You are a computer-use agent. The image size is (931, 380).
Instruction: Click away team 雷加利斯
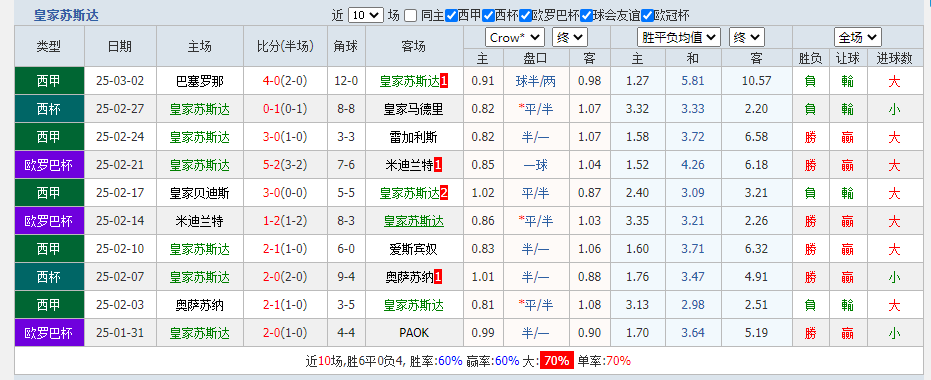pyautogui.click(x=413, y=137)
